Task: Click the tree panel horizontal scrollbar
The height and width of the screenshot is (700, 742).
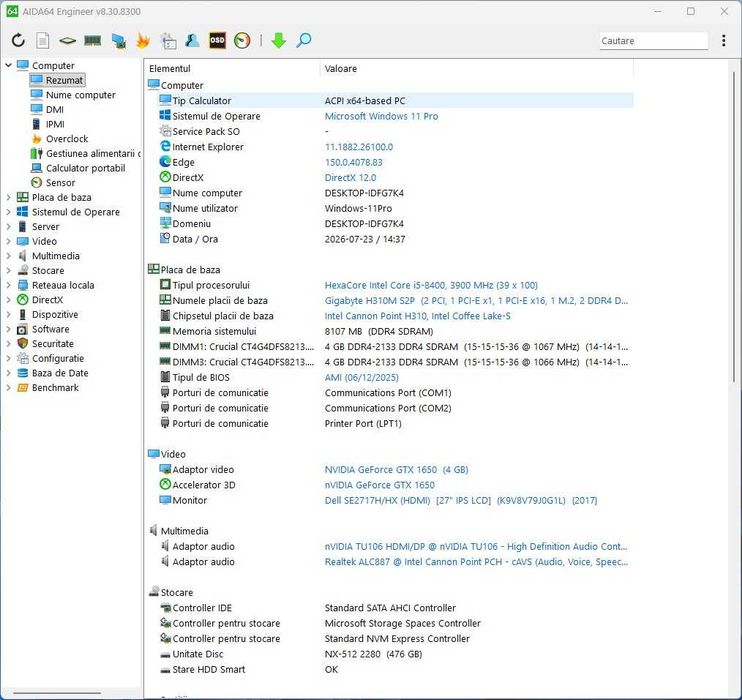Action: pyautogui.click(x=56, y=693)
